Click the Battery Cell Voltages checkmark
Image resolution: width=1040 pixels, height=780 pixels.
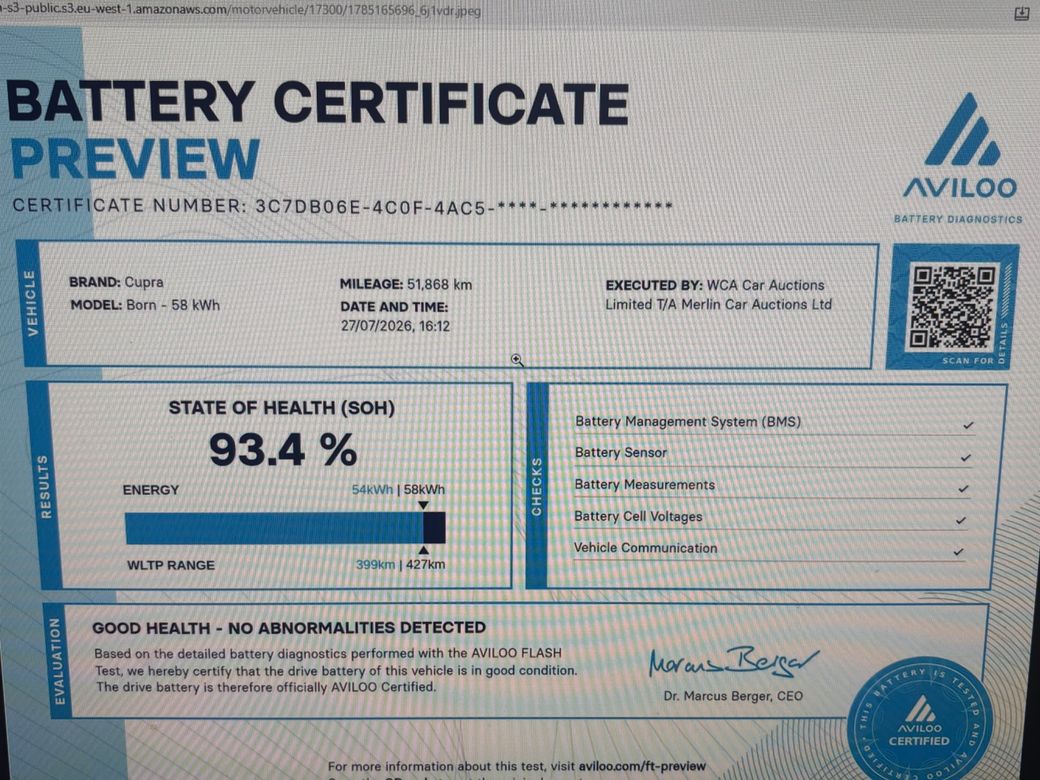point(960,521)
